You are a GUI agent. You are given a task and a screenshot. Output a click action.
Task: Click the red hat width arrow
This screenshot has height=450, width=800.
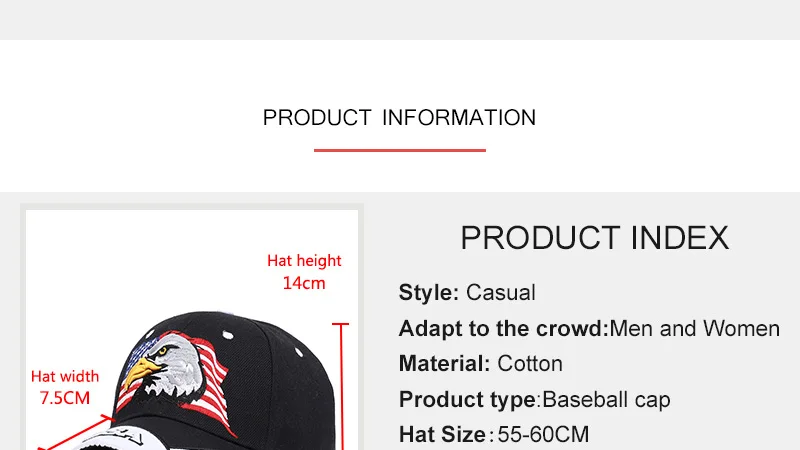click(x=77, y=433)
